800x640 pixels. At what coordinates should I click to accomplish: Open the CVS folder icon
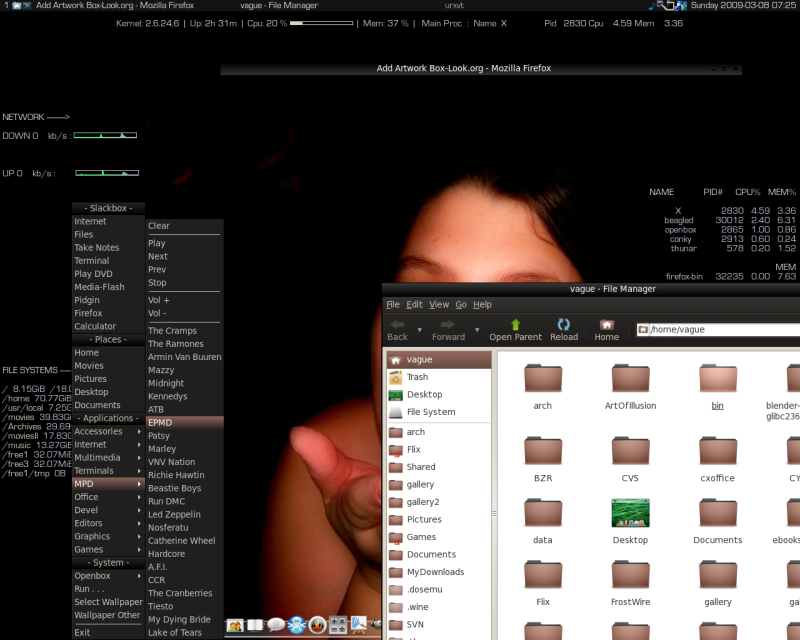[631, 450]
